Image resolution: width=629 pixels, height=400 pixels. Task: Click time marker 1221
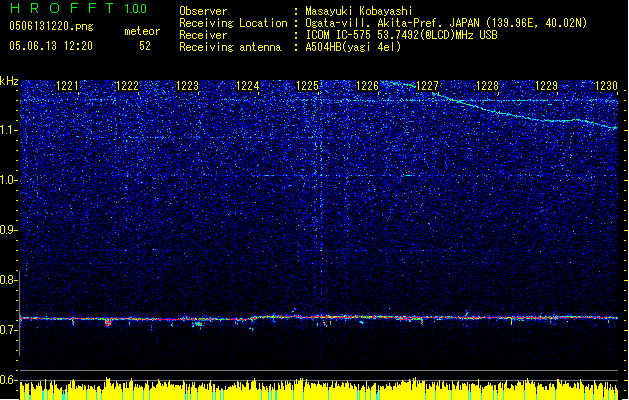(x=67, y=86)
